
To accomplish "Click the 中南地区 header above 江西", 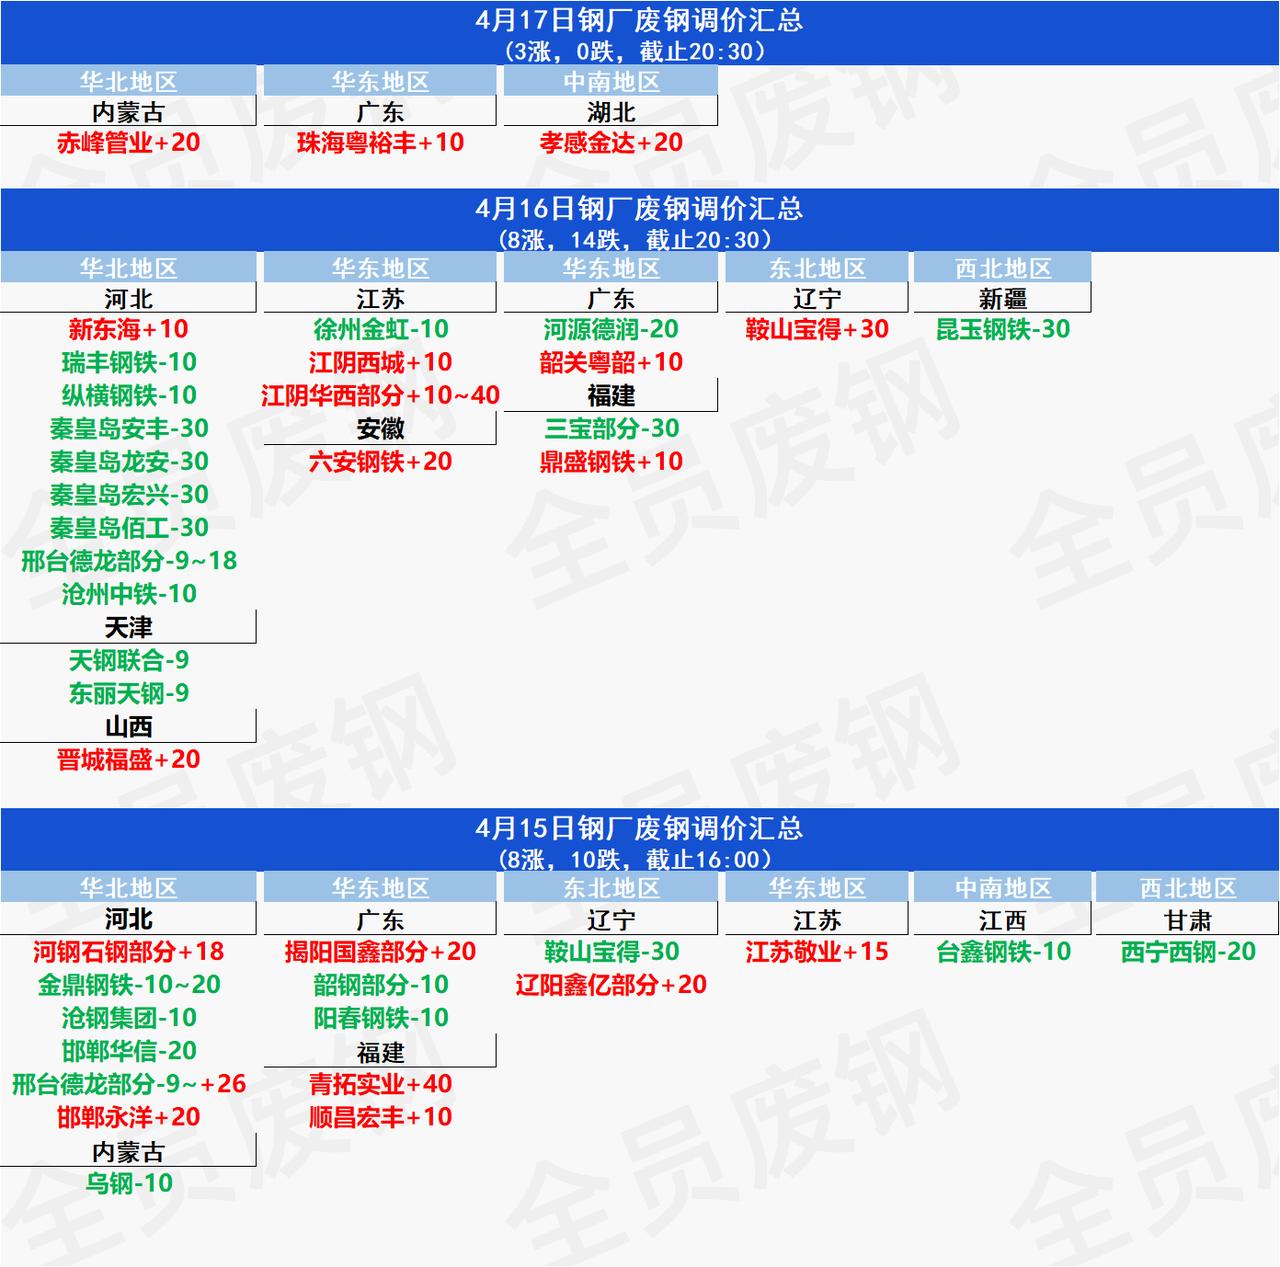I will [x=1002, y=888].
